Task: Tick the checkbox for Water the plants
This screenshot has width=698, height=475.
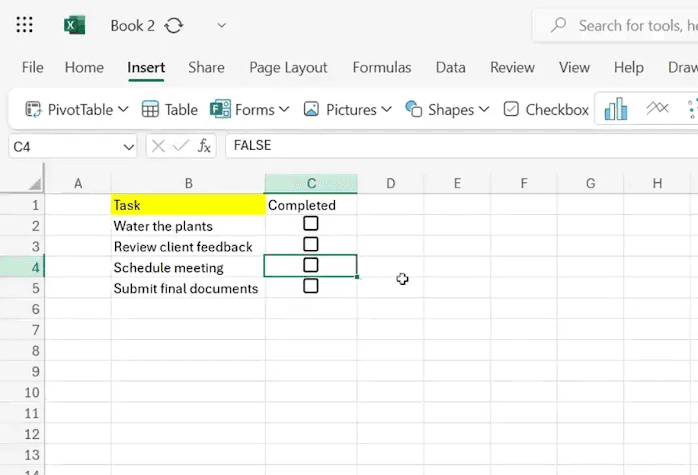Action: pyautogui.click(x=311, y=223)
